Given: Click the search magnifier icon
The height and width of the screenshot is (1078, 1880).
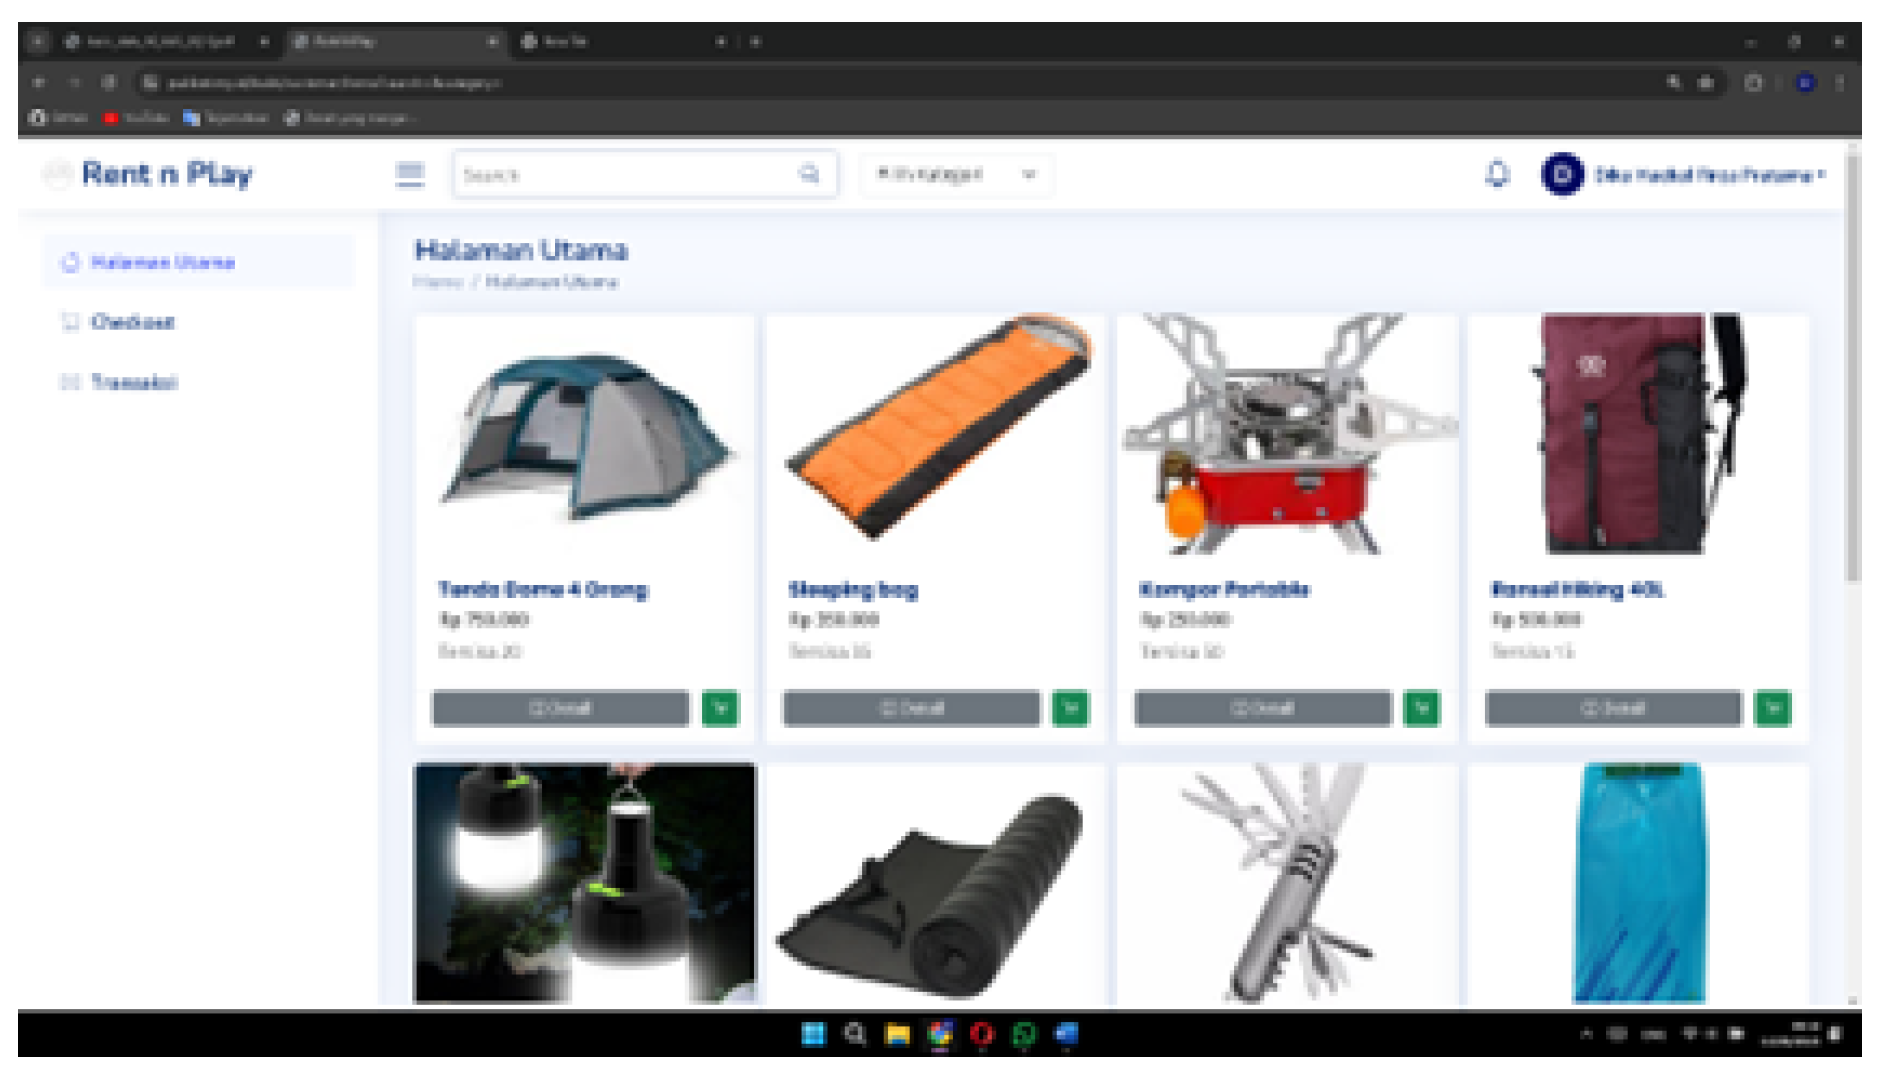Looking at the screenshot, I should pyautogui.click(x=811, y=173).
